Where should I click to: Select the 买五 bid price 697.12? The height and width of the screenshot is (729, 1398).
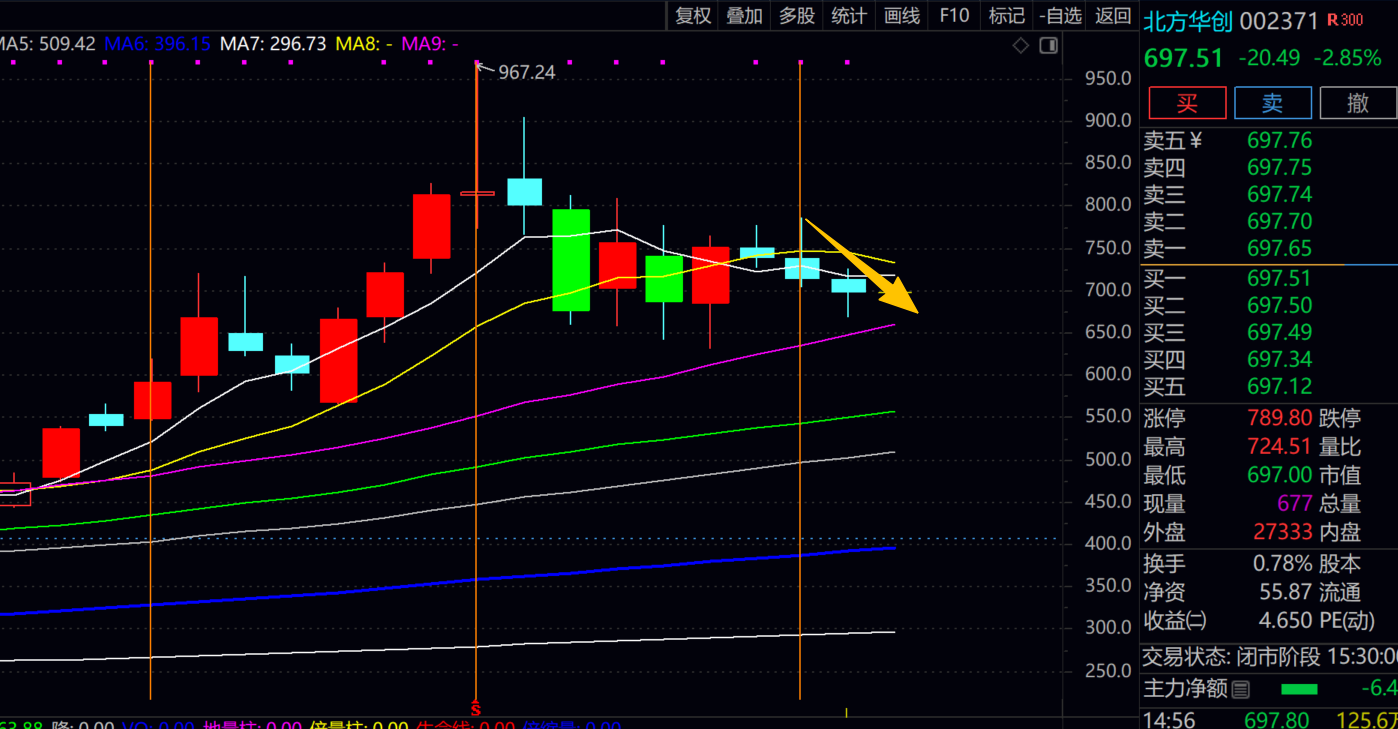click(1279, 387)
